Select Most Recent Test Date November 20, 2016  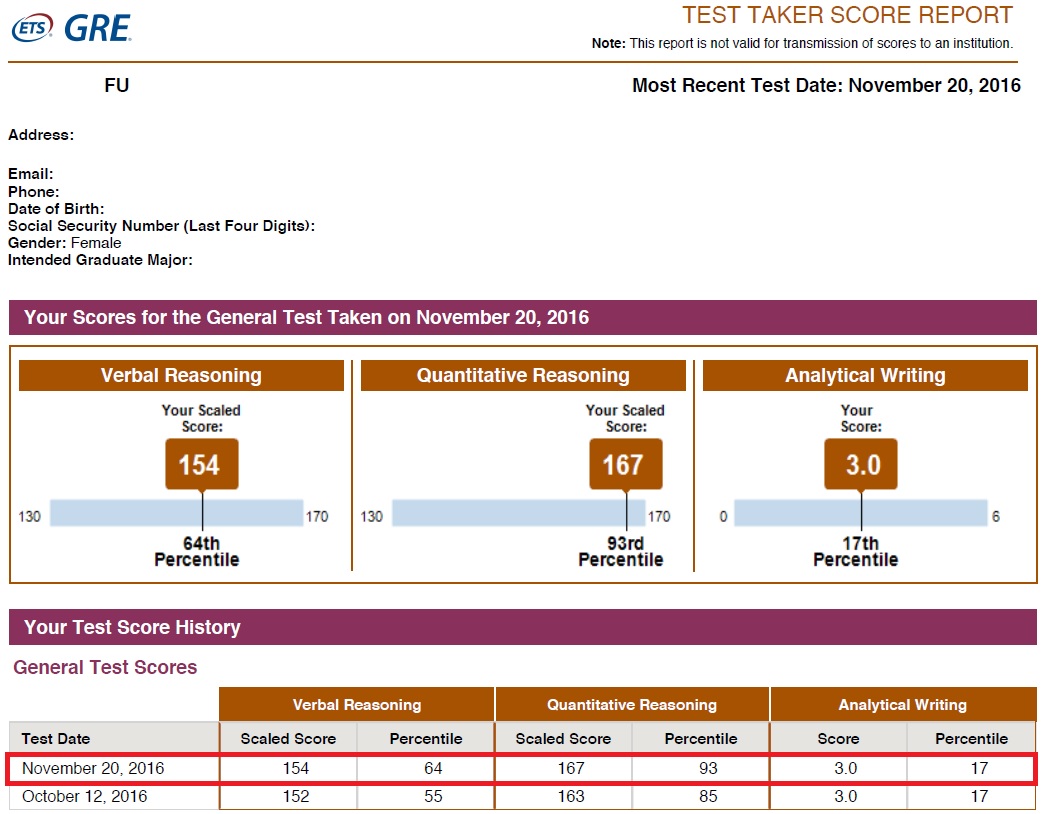pos(826,86)
